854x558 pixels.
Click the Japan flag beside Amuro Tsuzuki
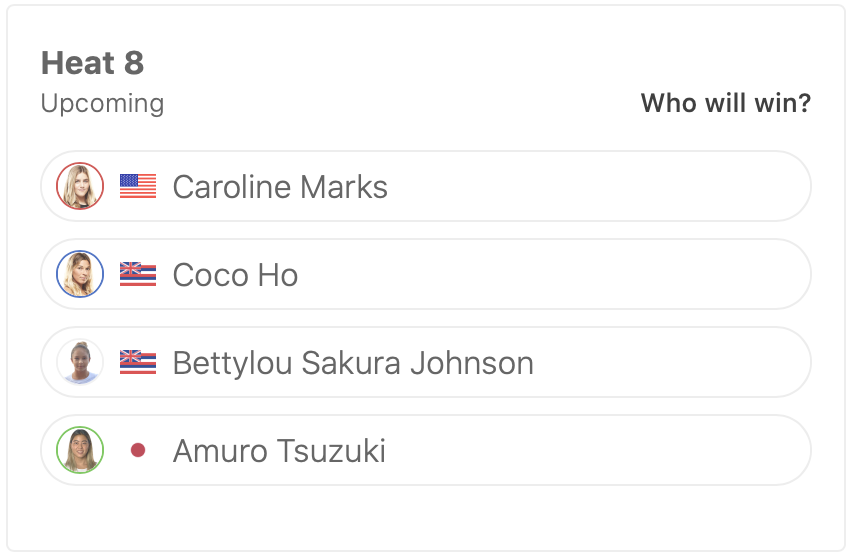138,451
